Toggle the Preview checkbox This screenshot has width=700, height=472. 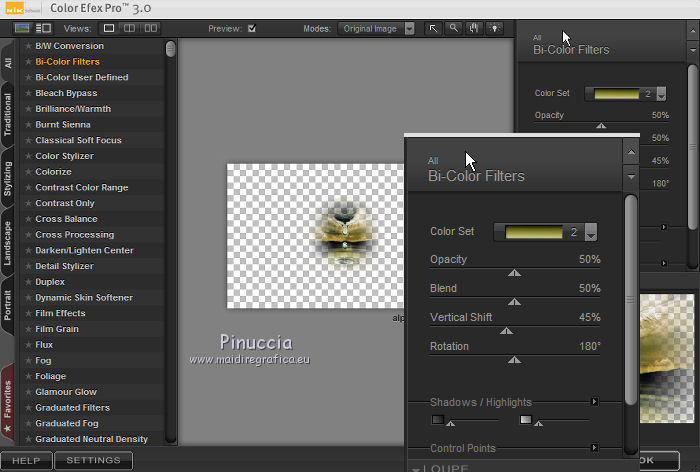point(252,29)
